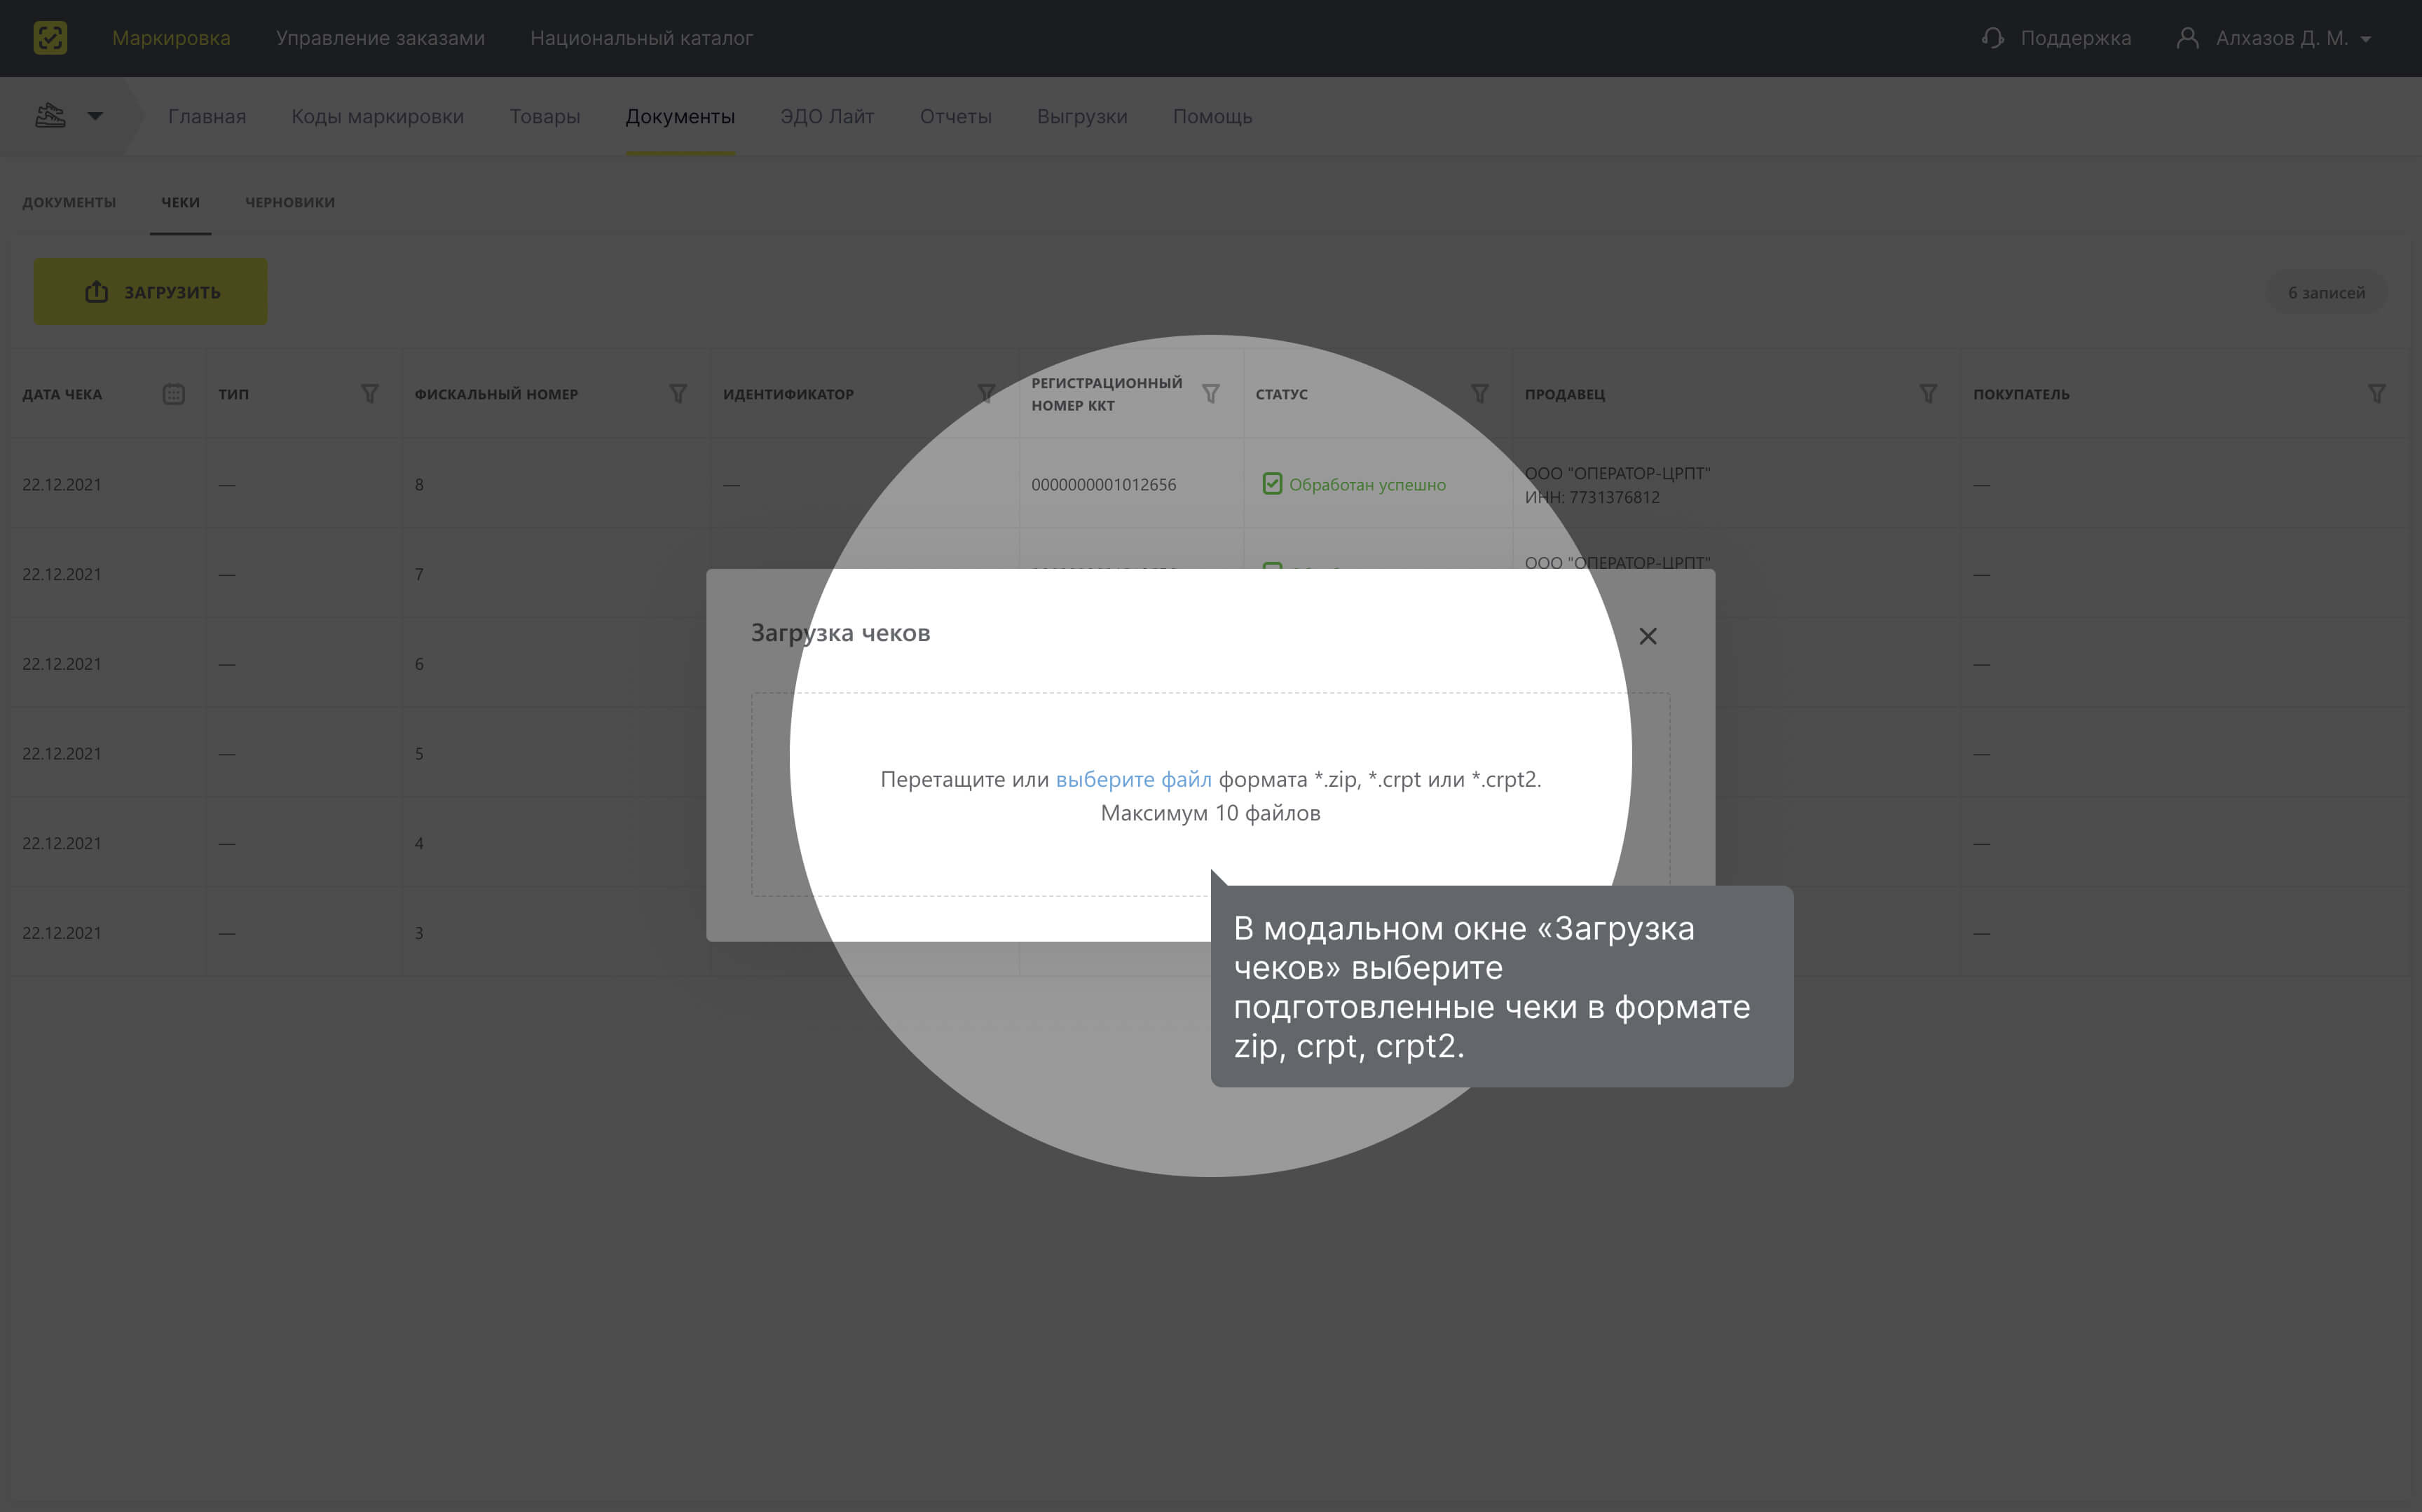Go to Управление заказами

(380, 38)
